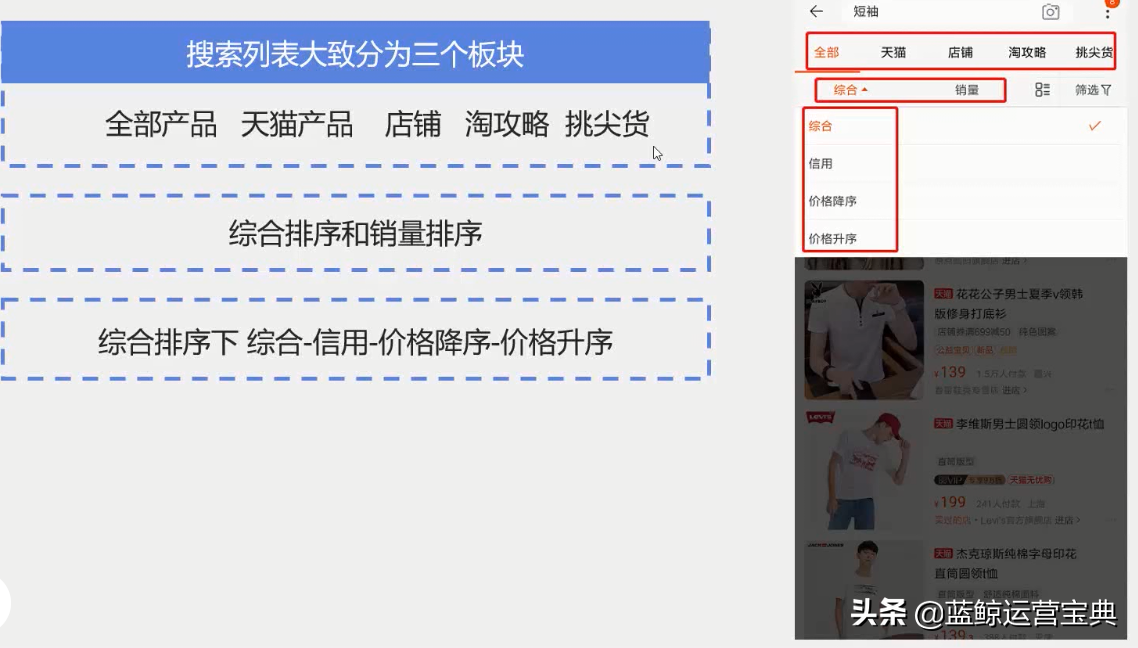
Task: Click the 新品 tag on the ¥139 shirt
Action: 985,350
